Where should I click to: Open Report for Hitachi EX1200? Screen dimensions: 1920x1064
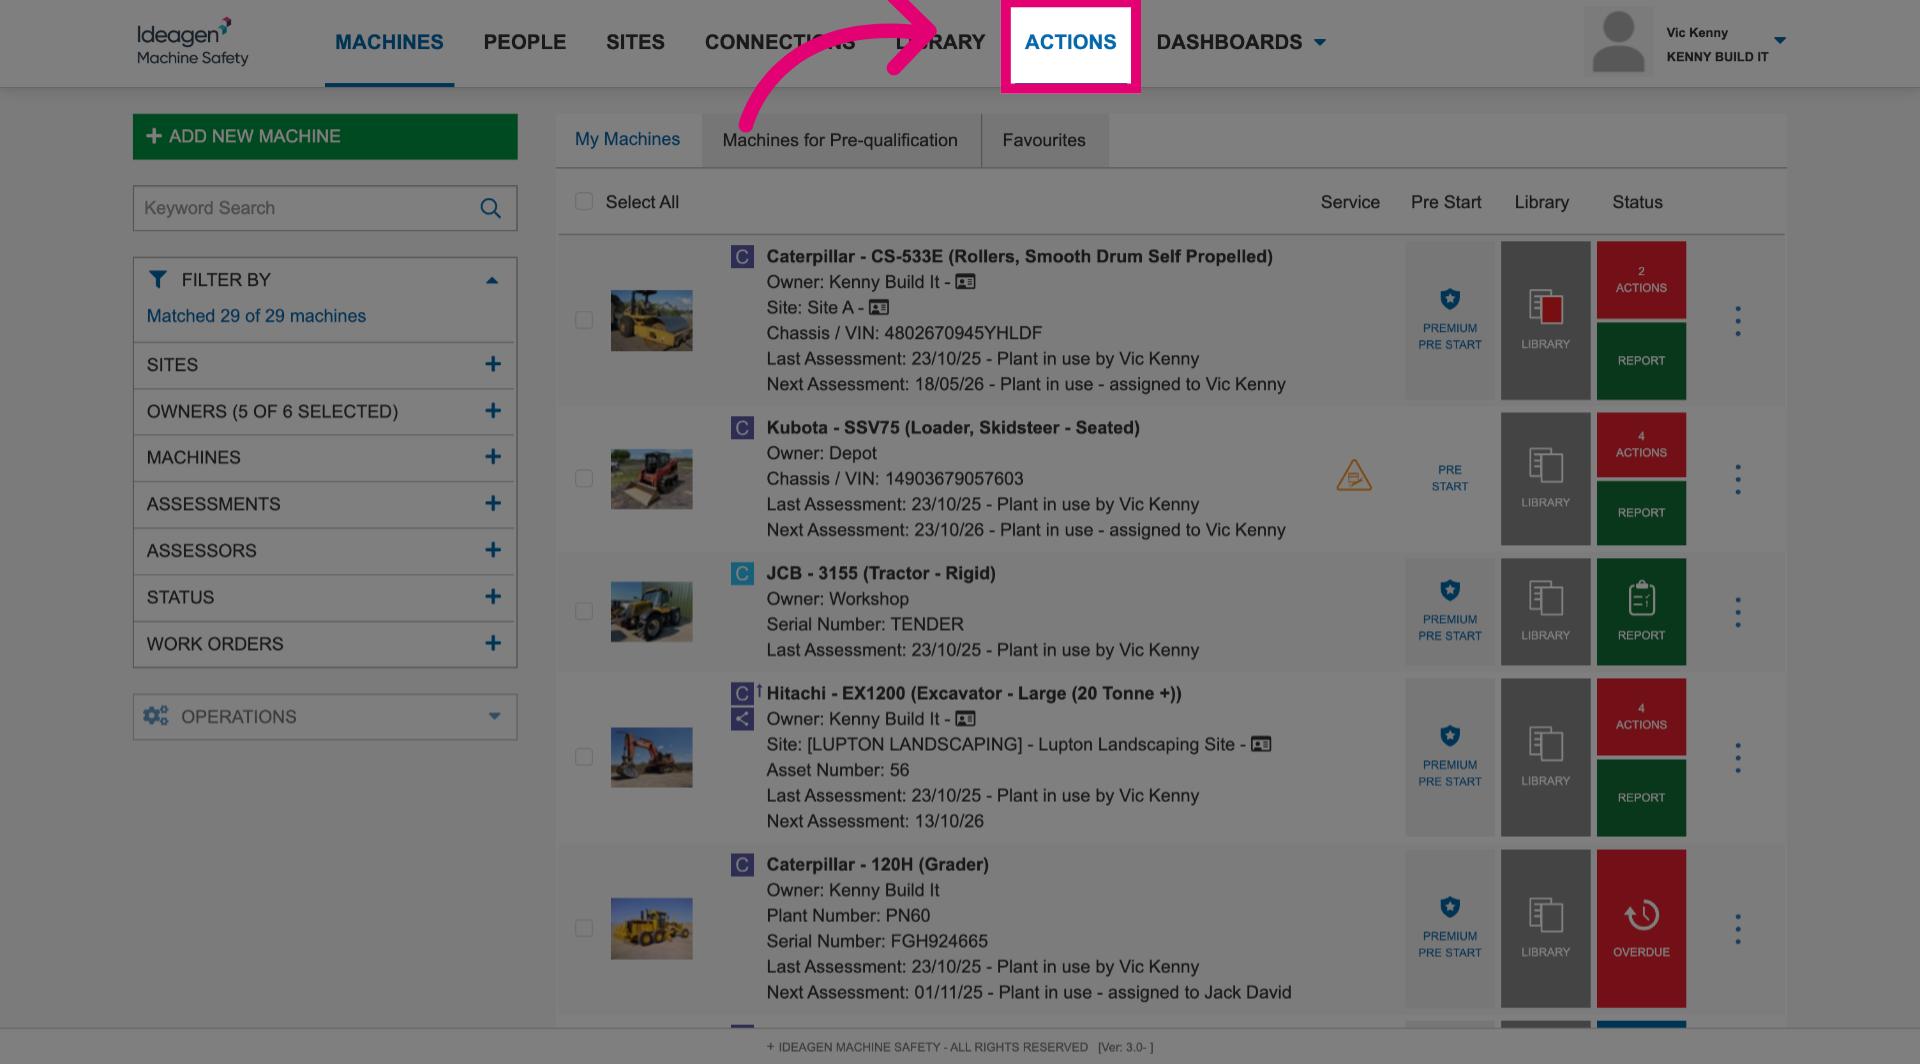(1641, 798)
